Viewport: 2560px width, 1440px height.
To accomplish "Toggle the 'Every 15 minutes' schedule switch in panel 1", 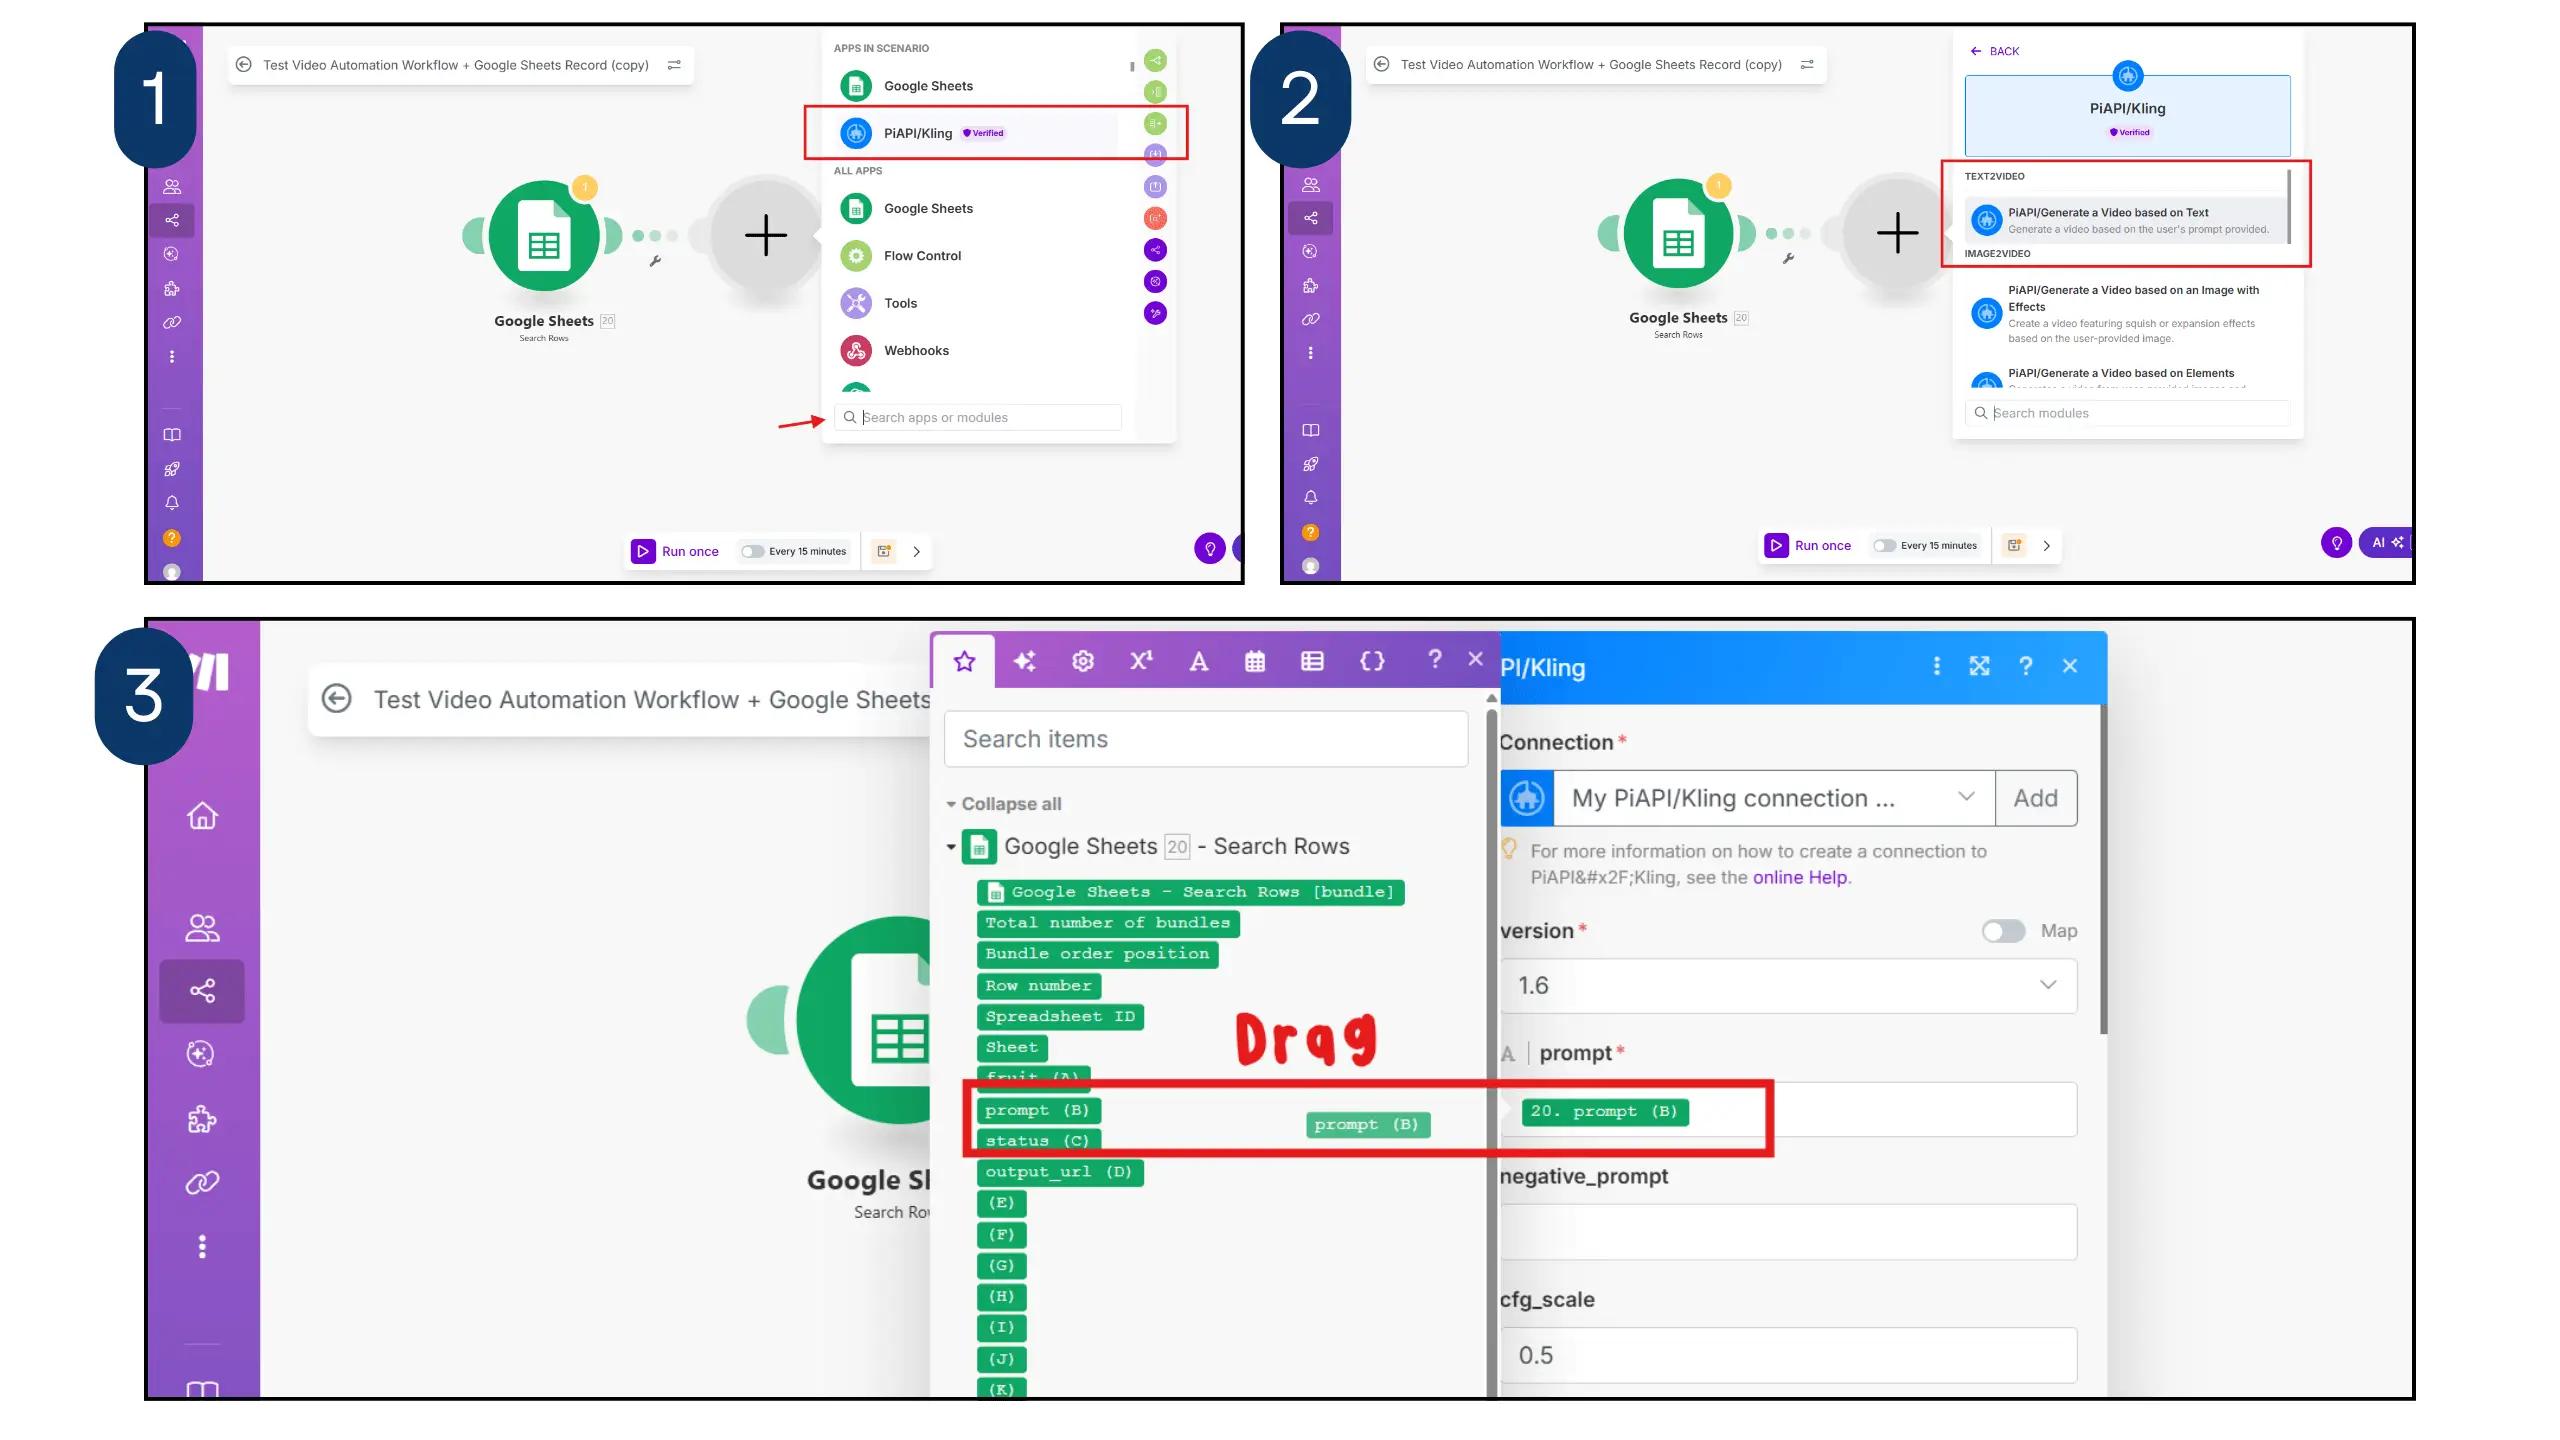I will (x=753, y=551).
